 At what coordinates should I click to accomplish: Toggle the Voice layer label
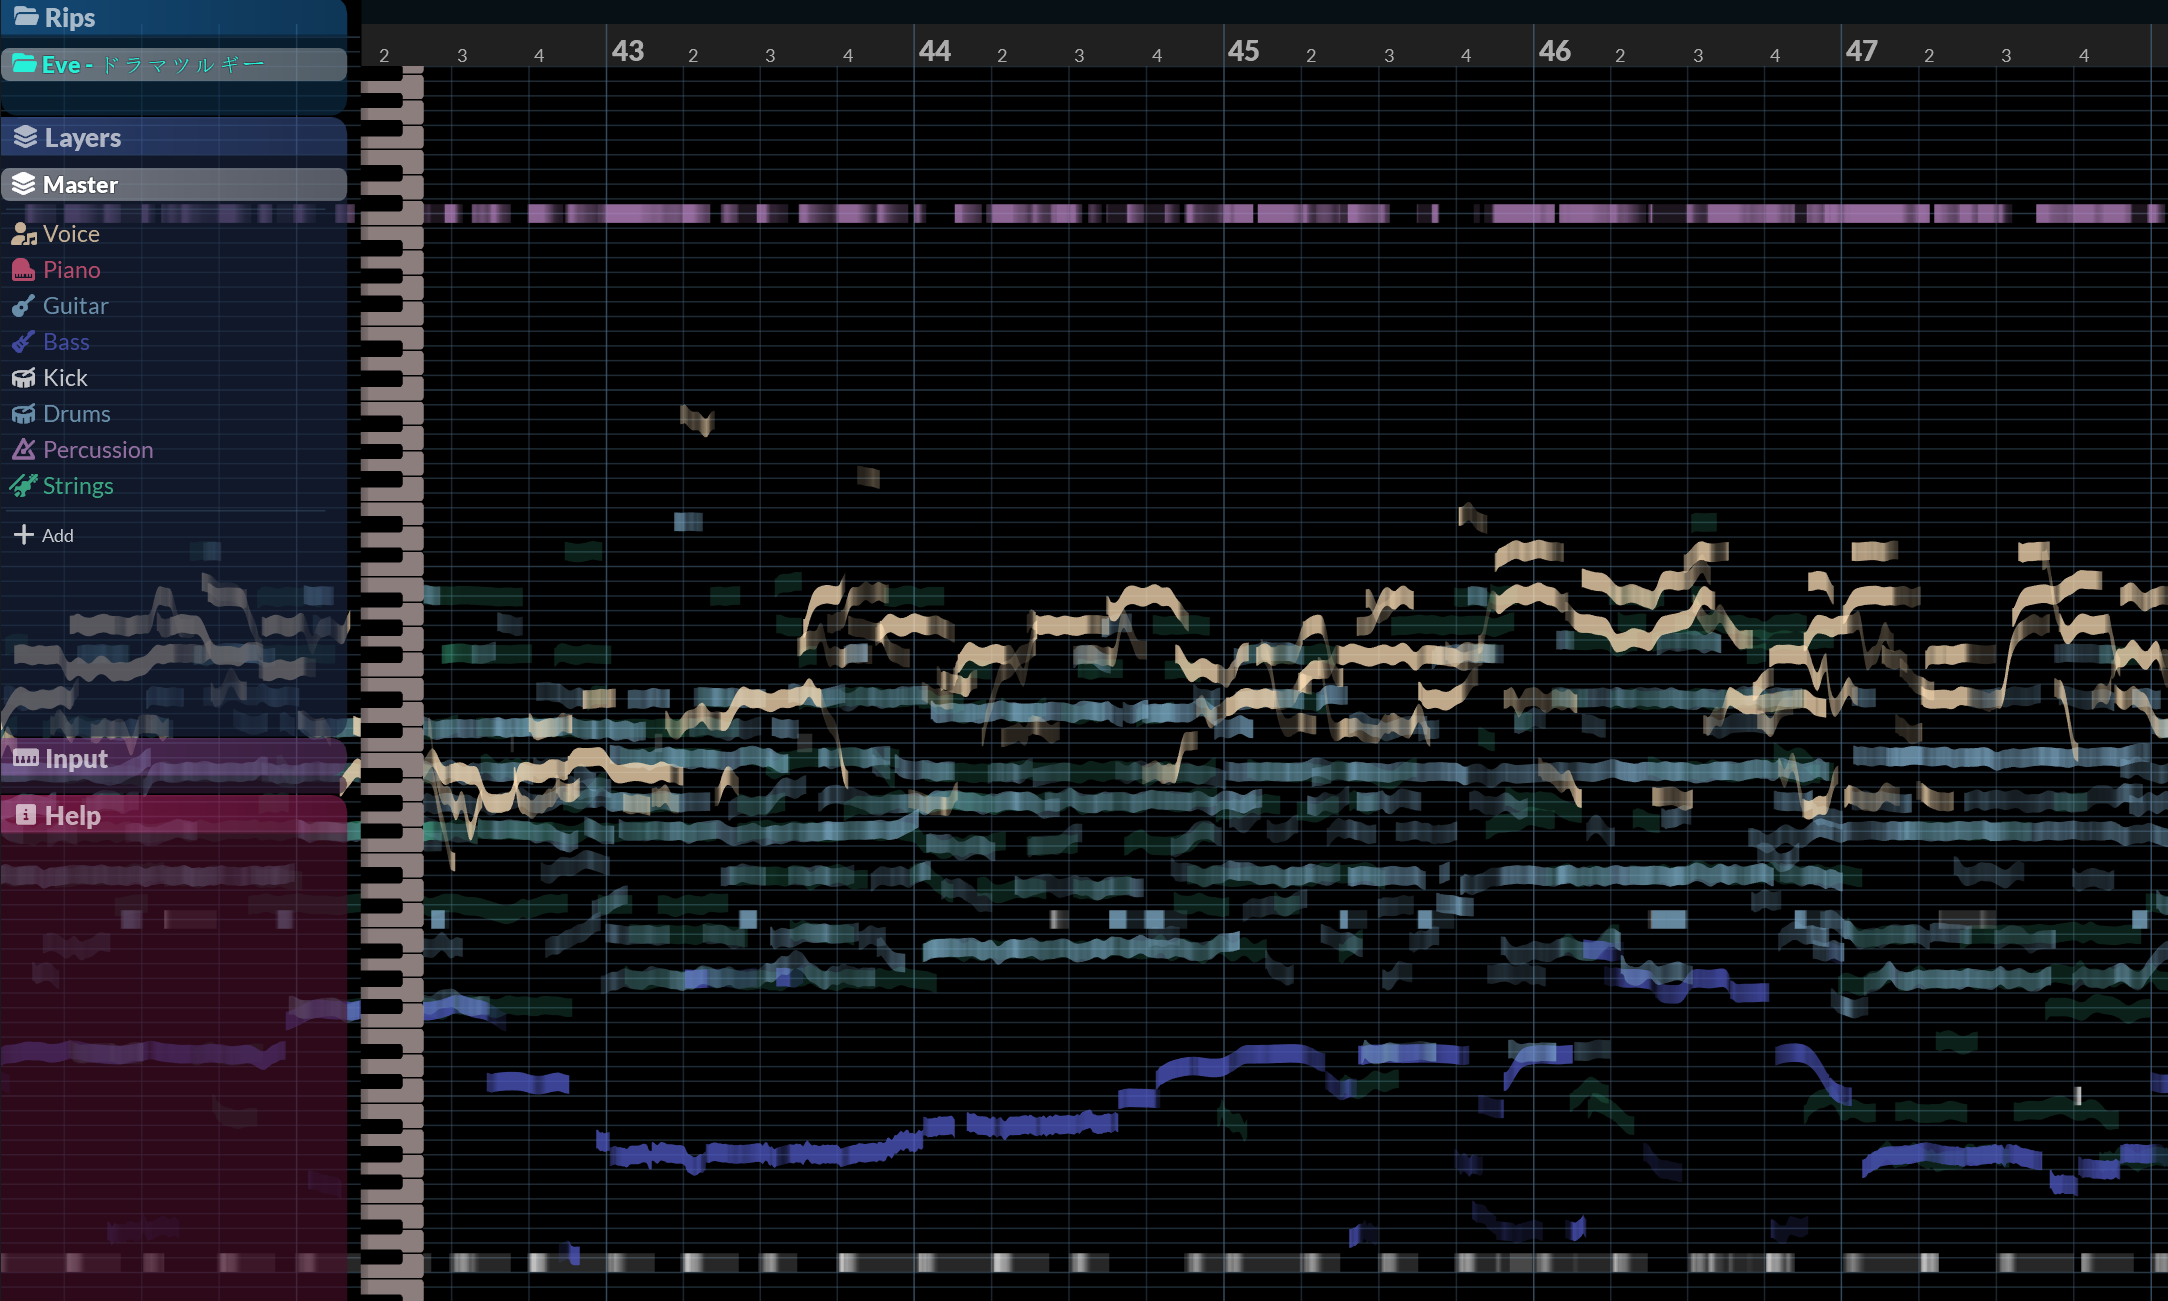point(71,234)
